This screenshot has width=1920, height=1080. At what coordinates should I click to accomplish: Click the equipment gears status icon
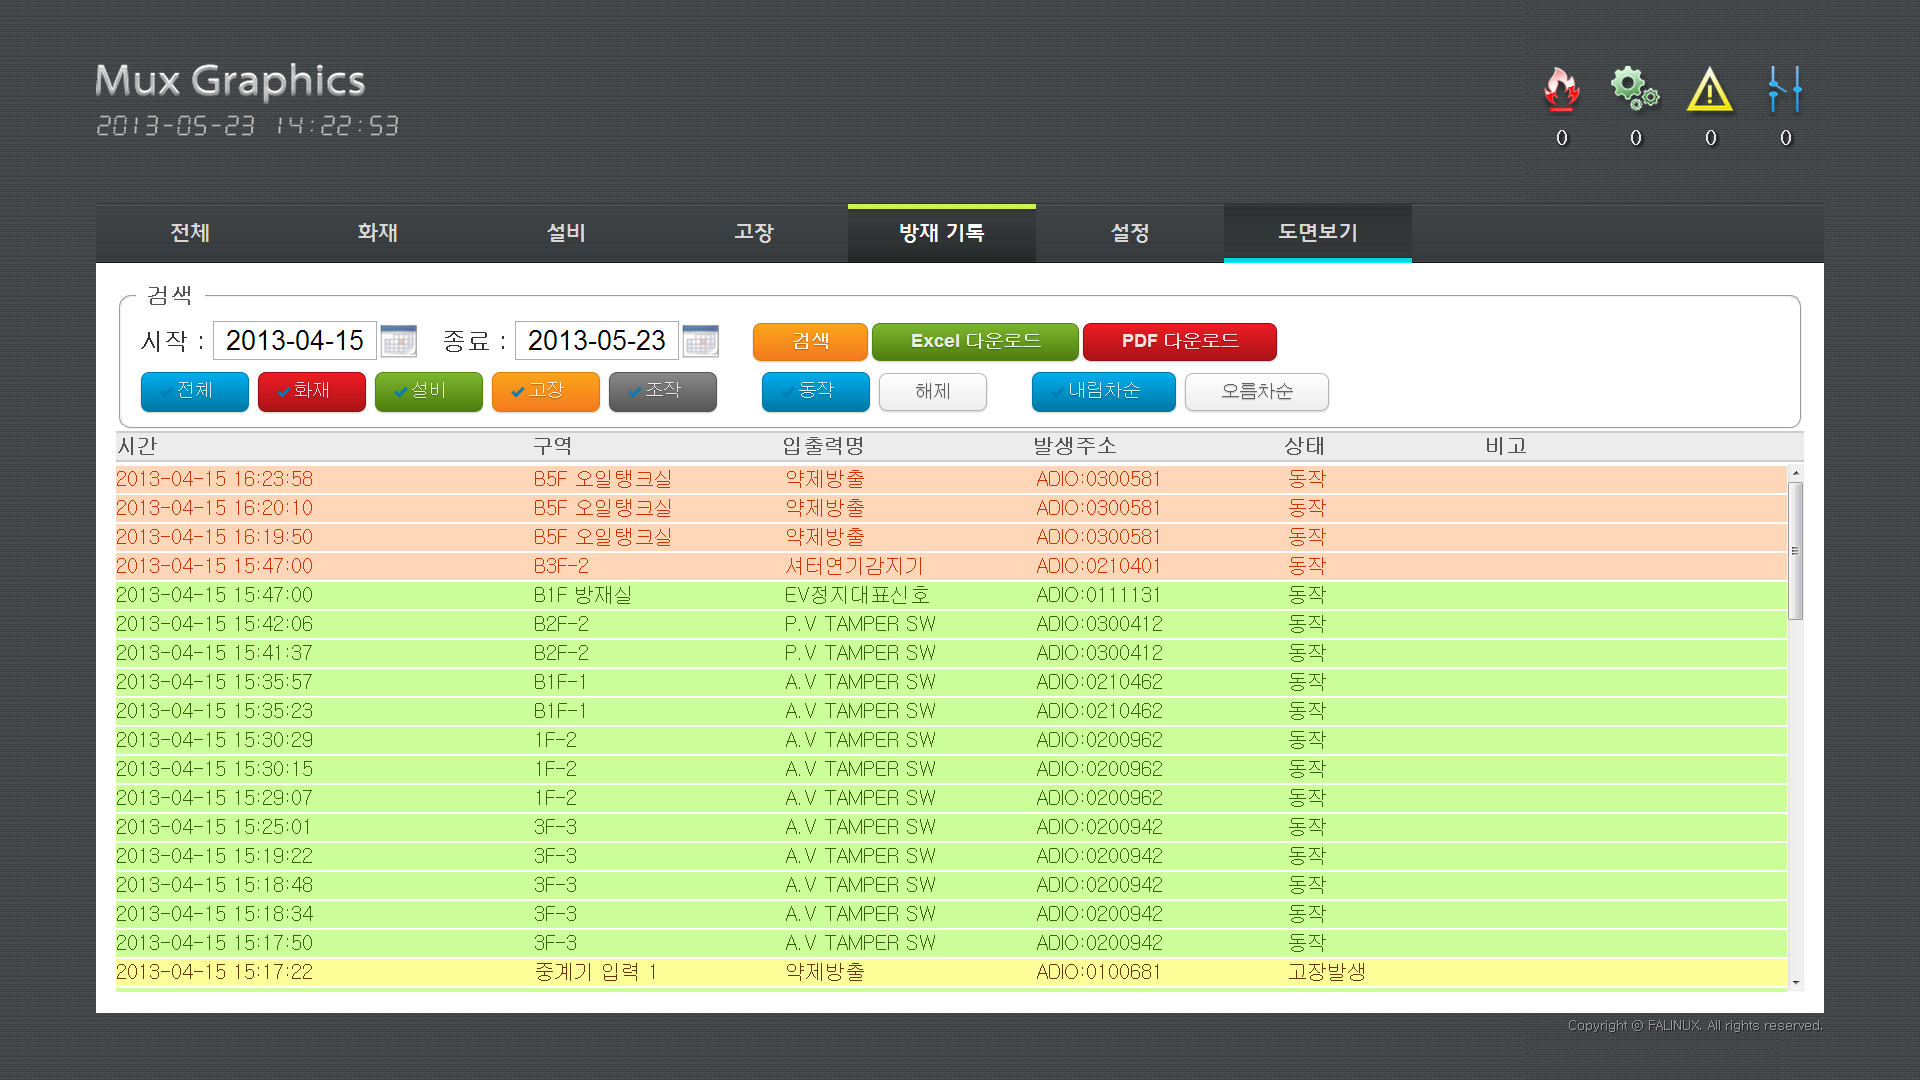point(1635,89)
